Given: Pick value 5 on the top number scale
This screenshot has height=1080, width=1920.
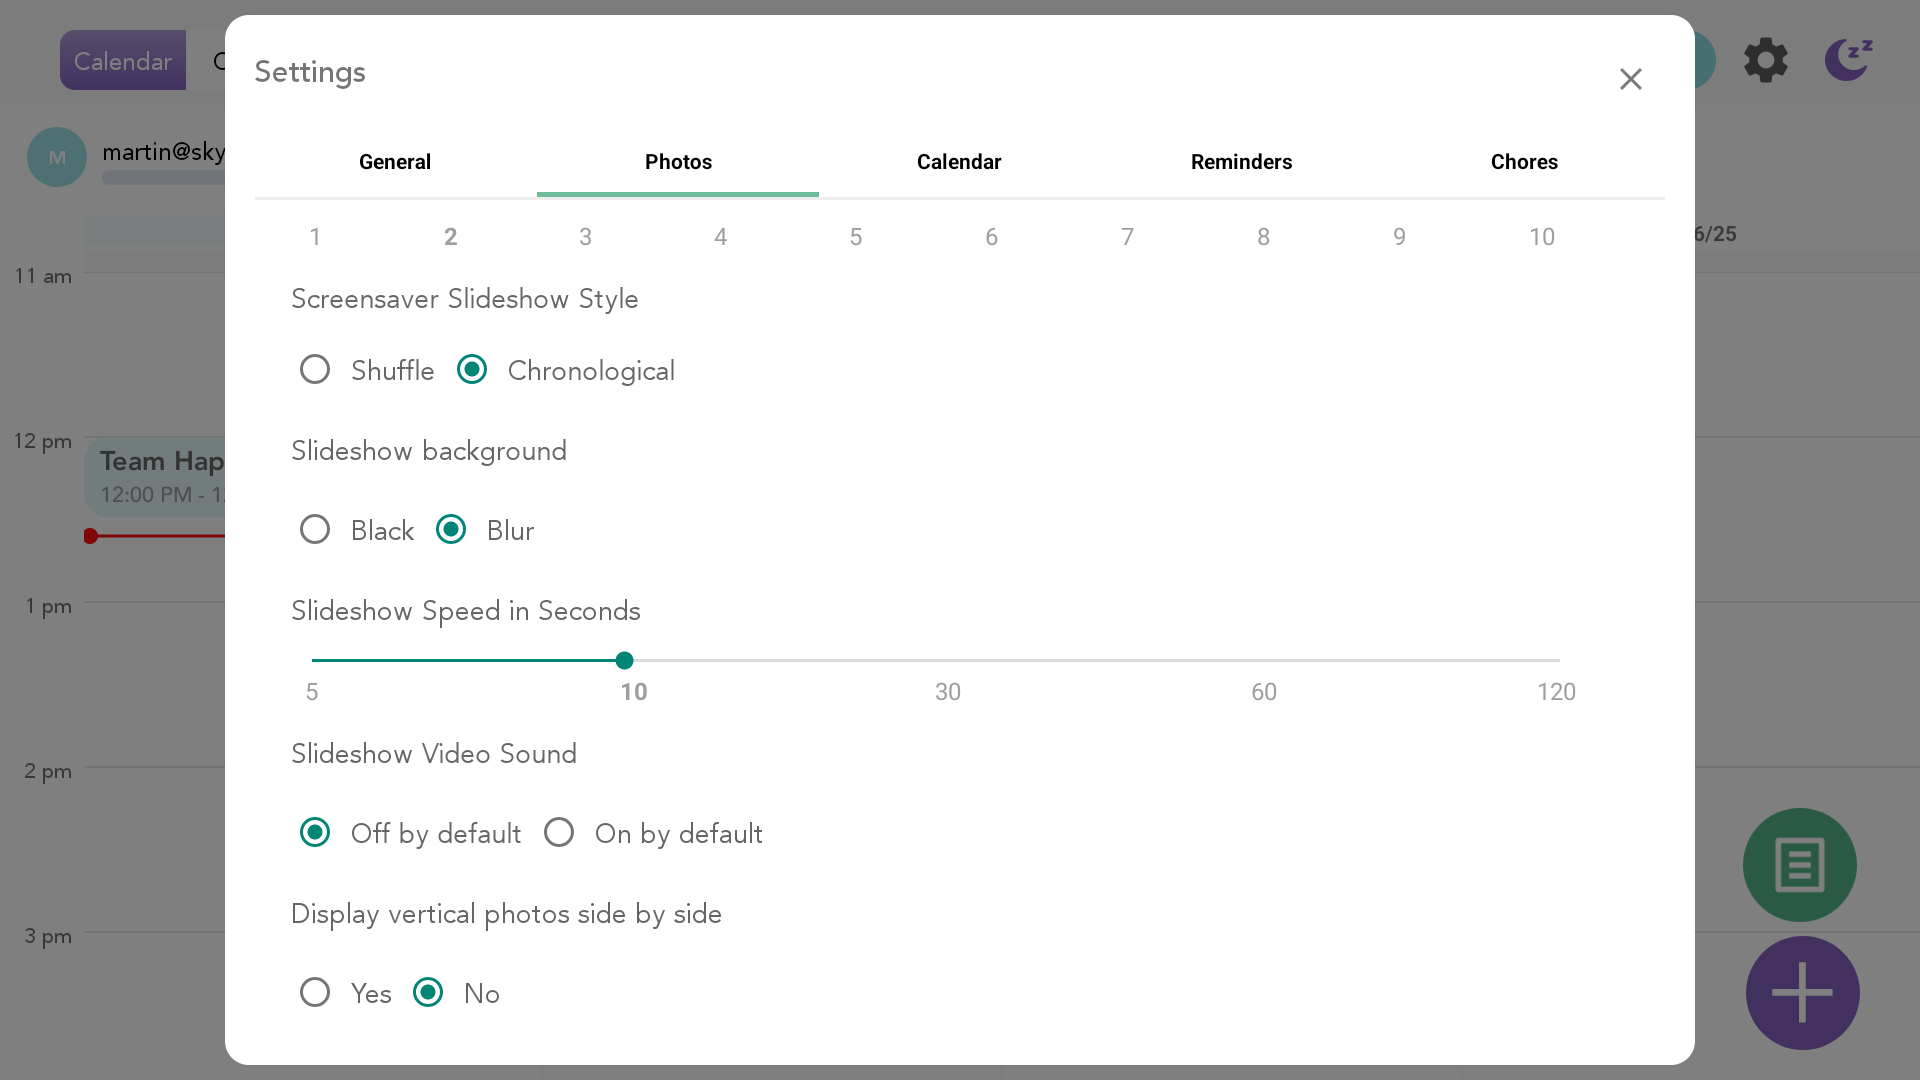Looking at the screenshot, I should (856, 237).
